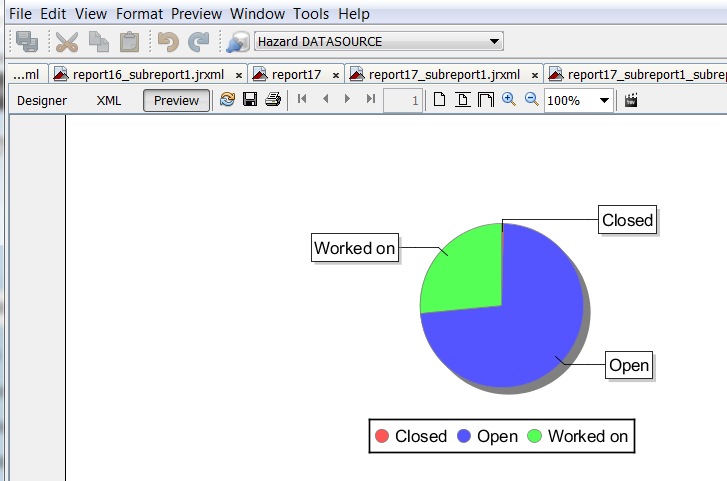727x481 pixels.
Task: Open the Preview menu
Action: [197, 14]
